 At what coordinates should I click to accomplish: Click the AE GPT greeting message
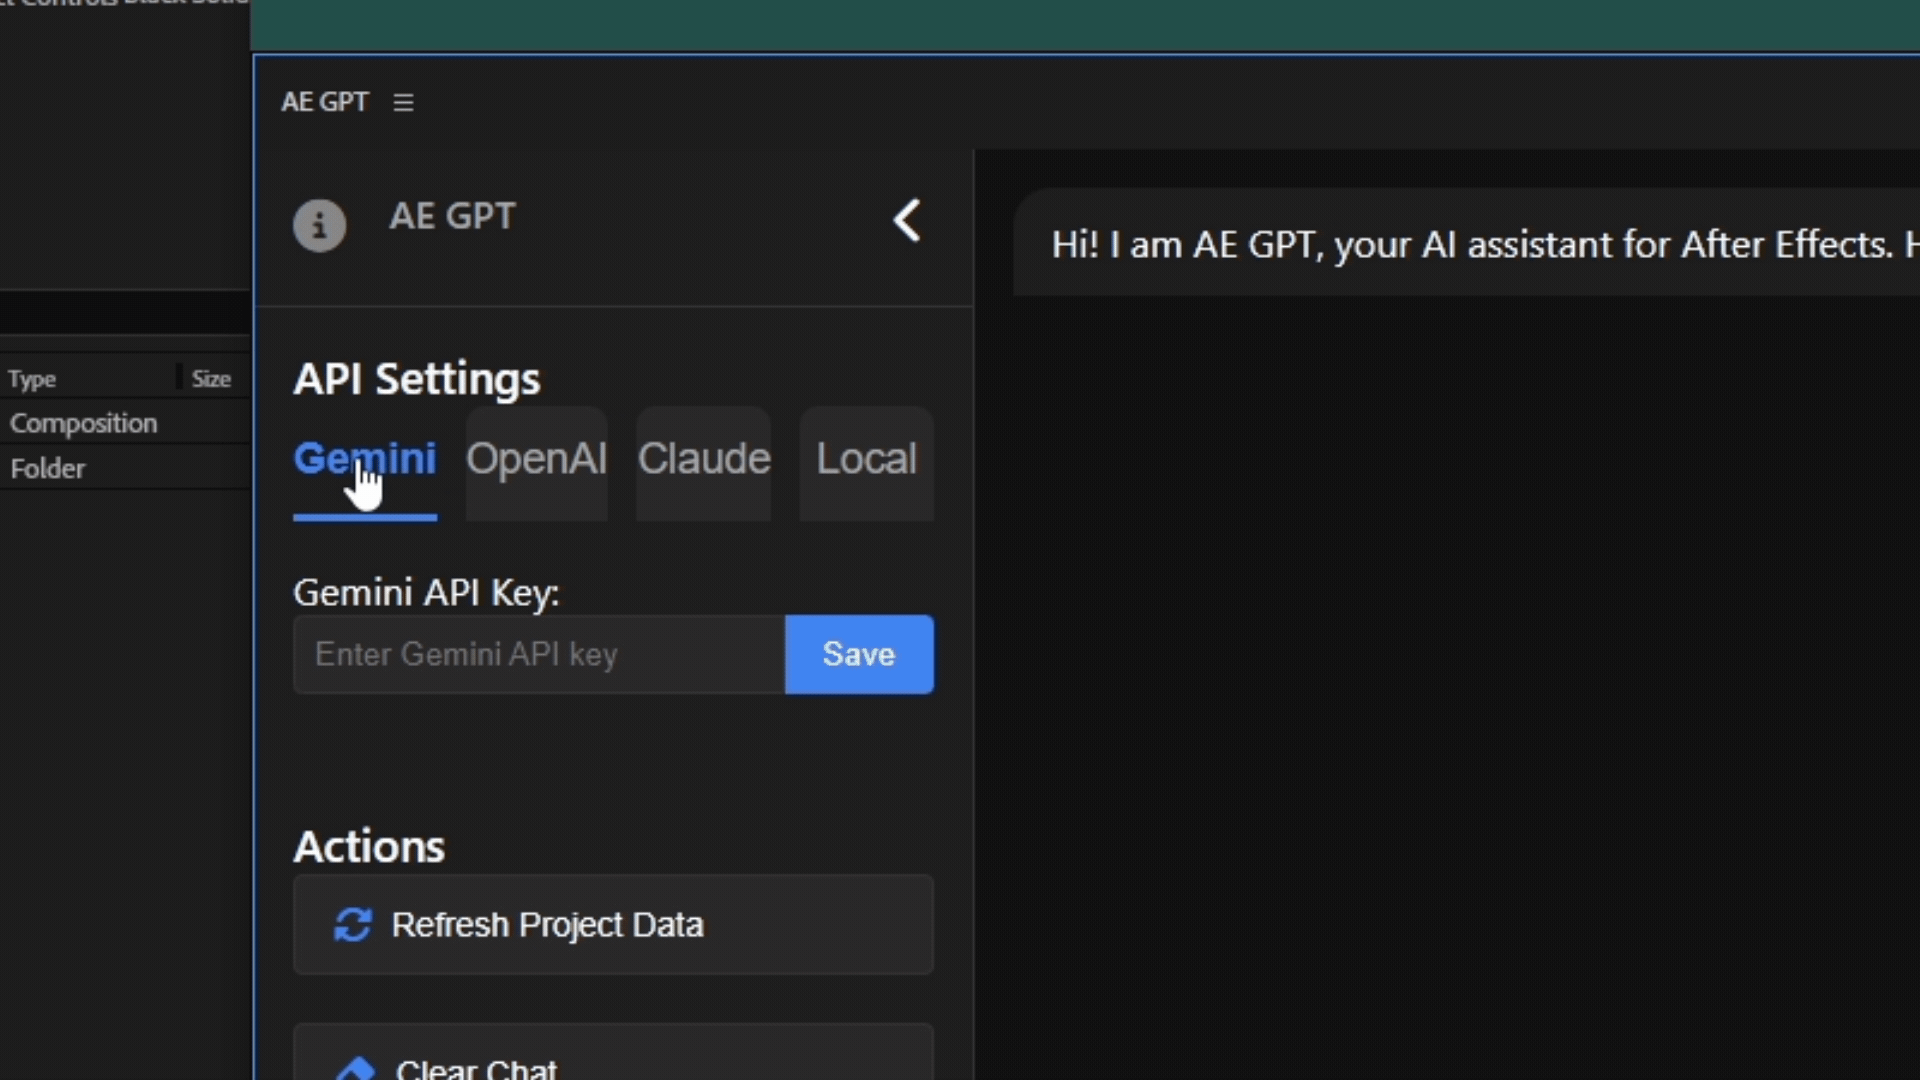point(1467,244)
